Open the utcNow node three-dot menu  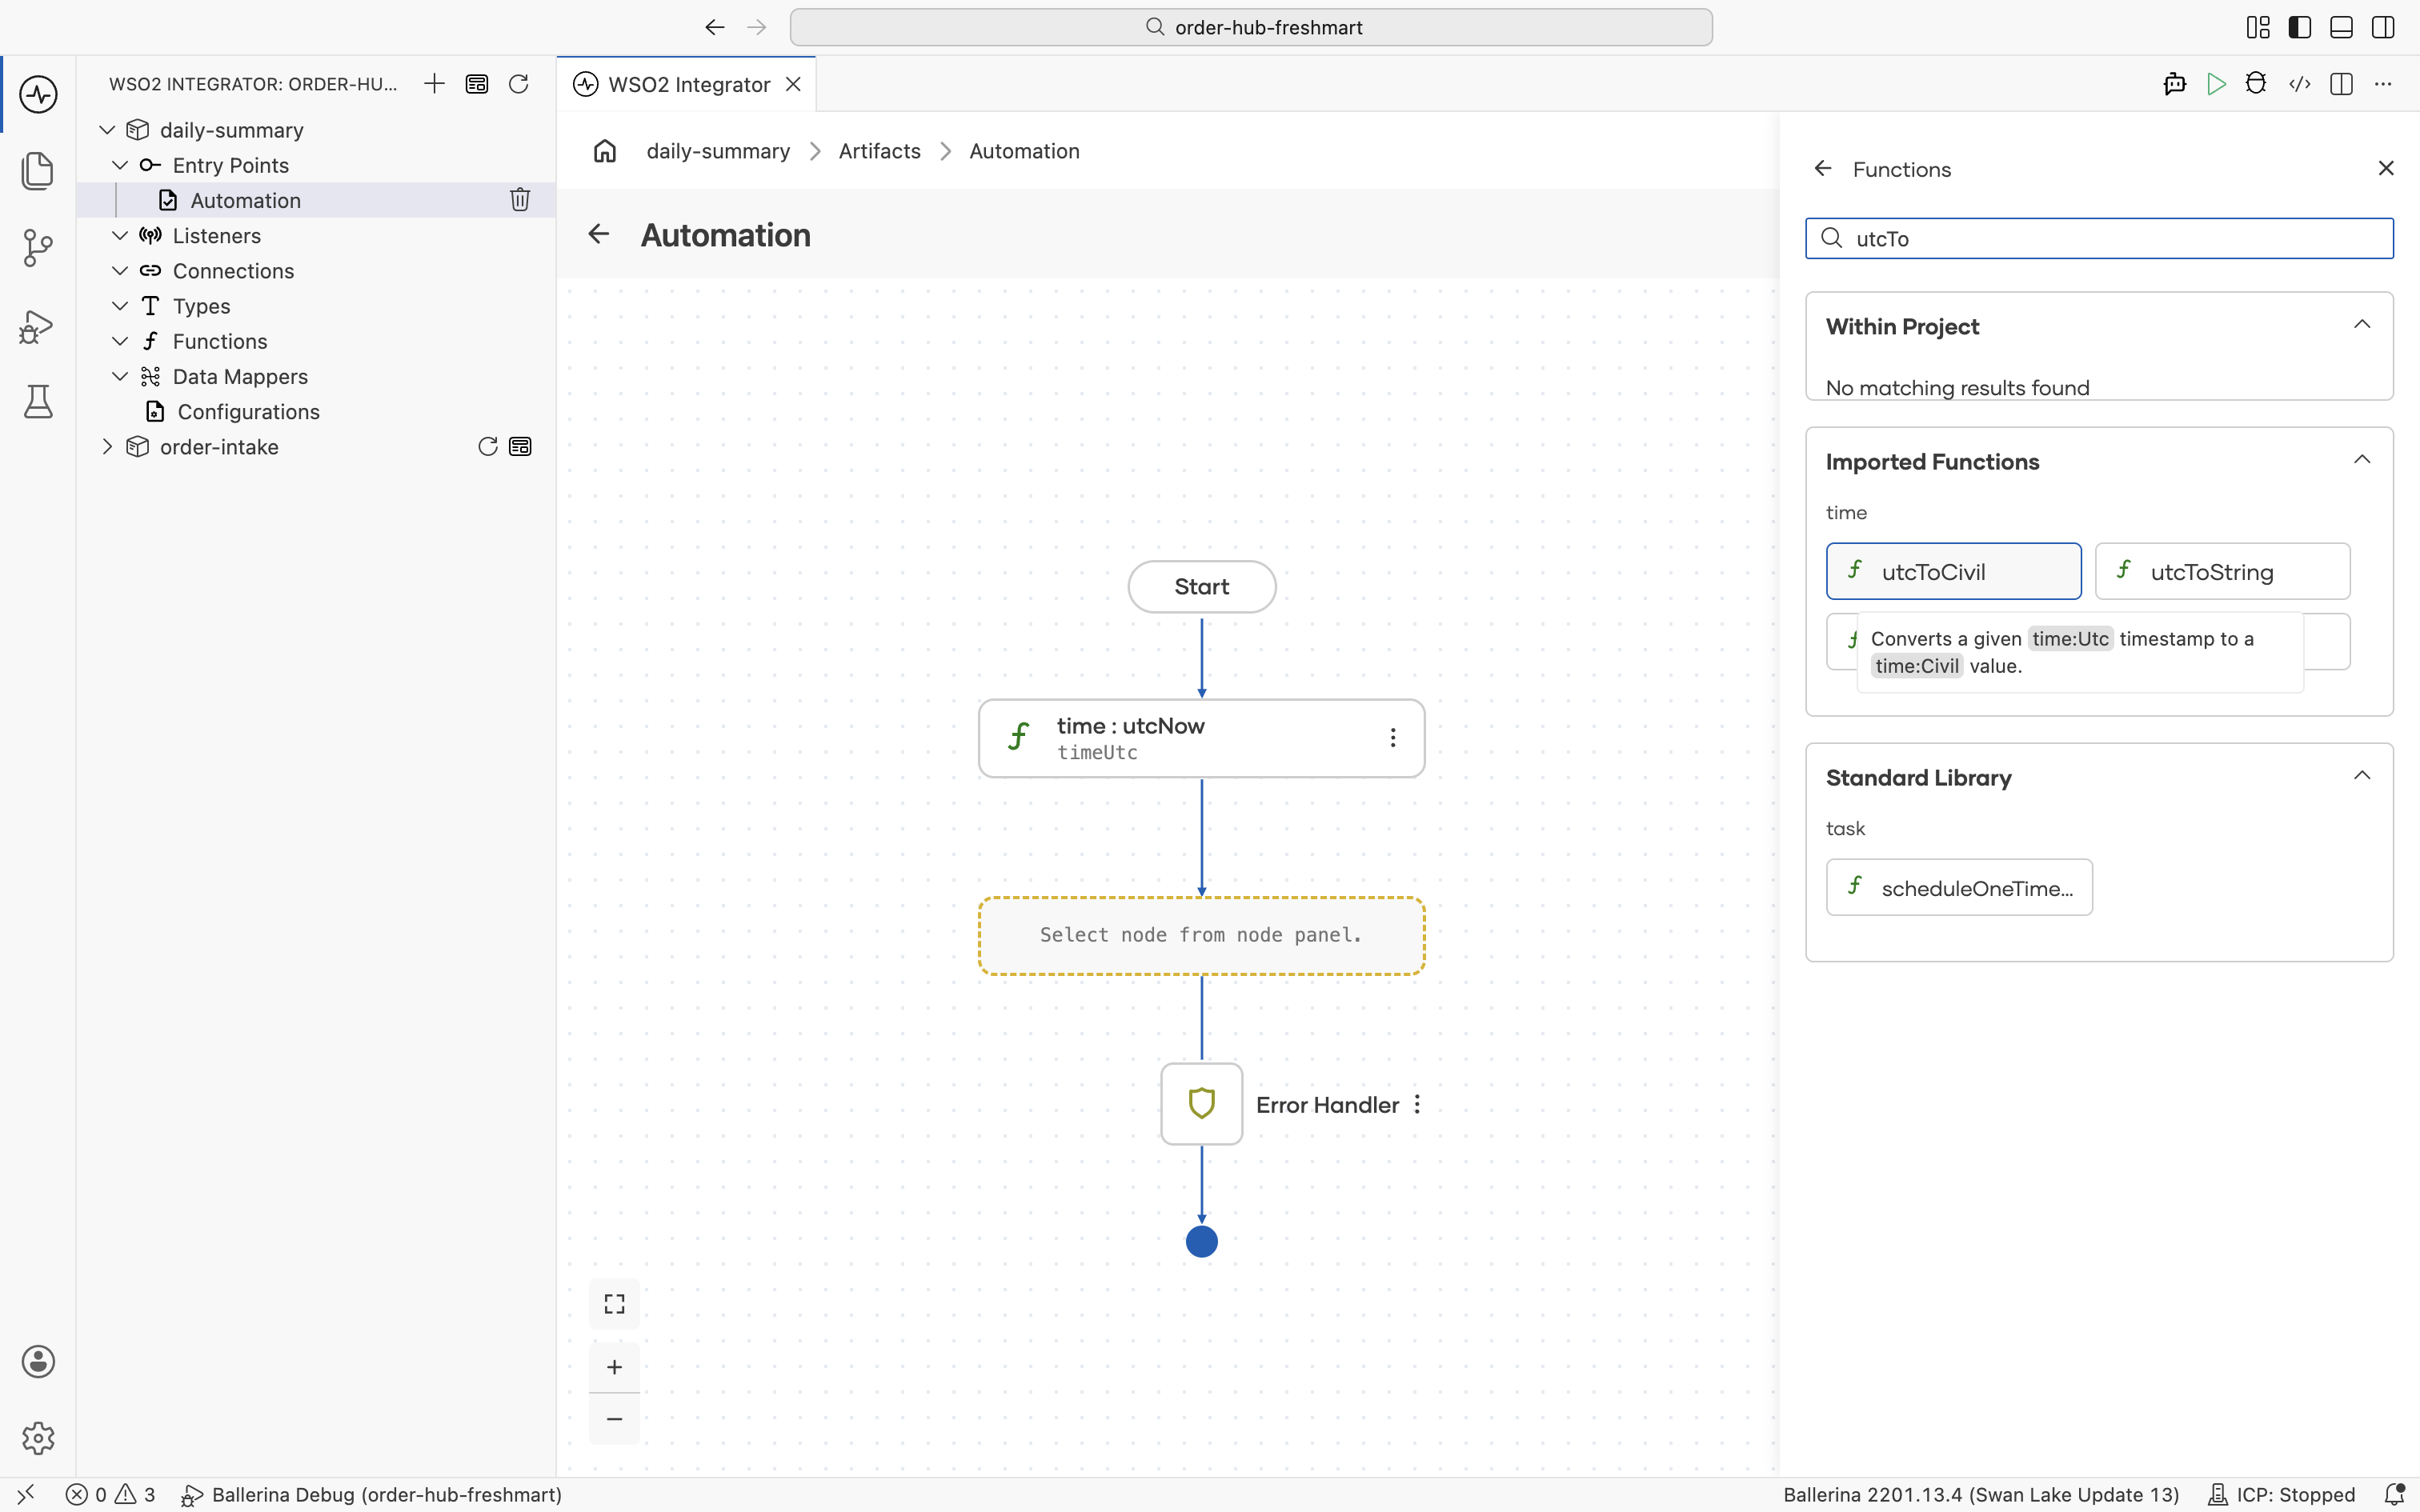1392,738
